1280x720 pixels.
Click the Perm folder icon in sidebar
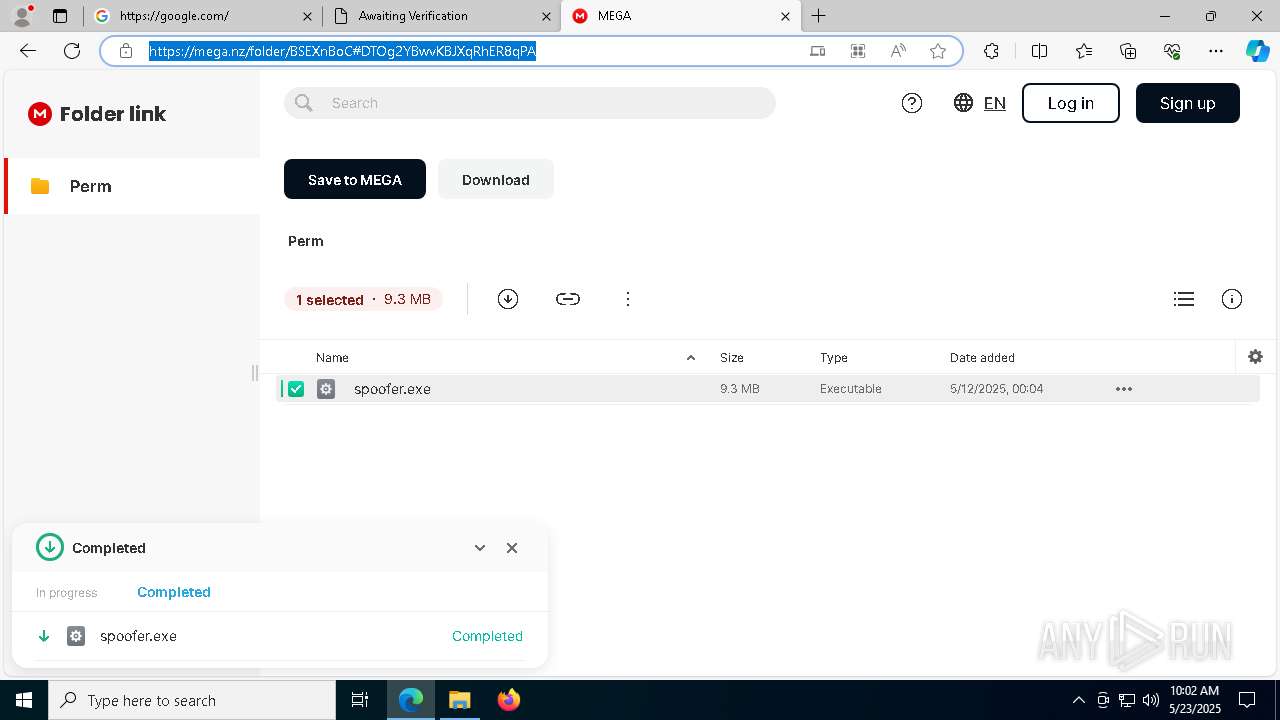pyautogui.click(x=40, y=186)
